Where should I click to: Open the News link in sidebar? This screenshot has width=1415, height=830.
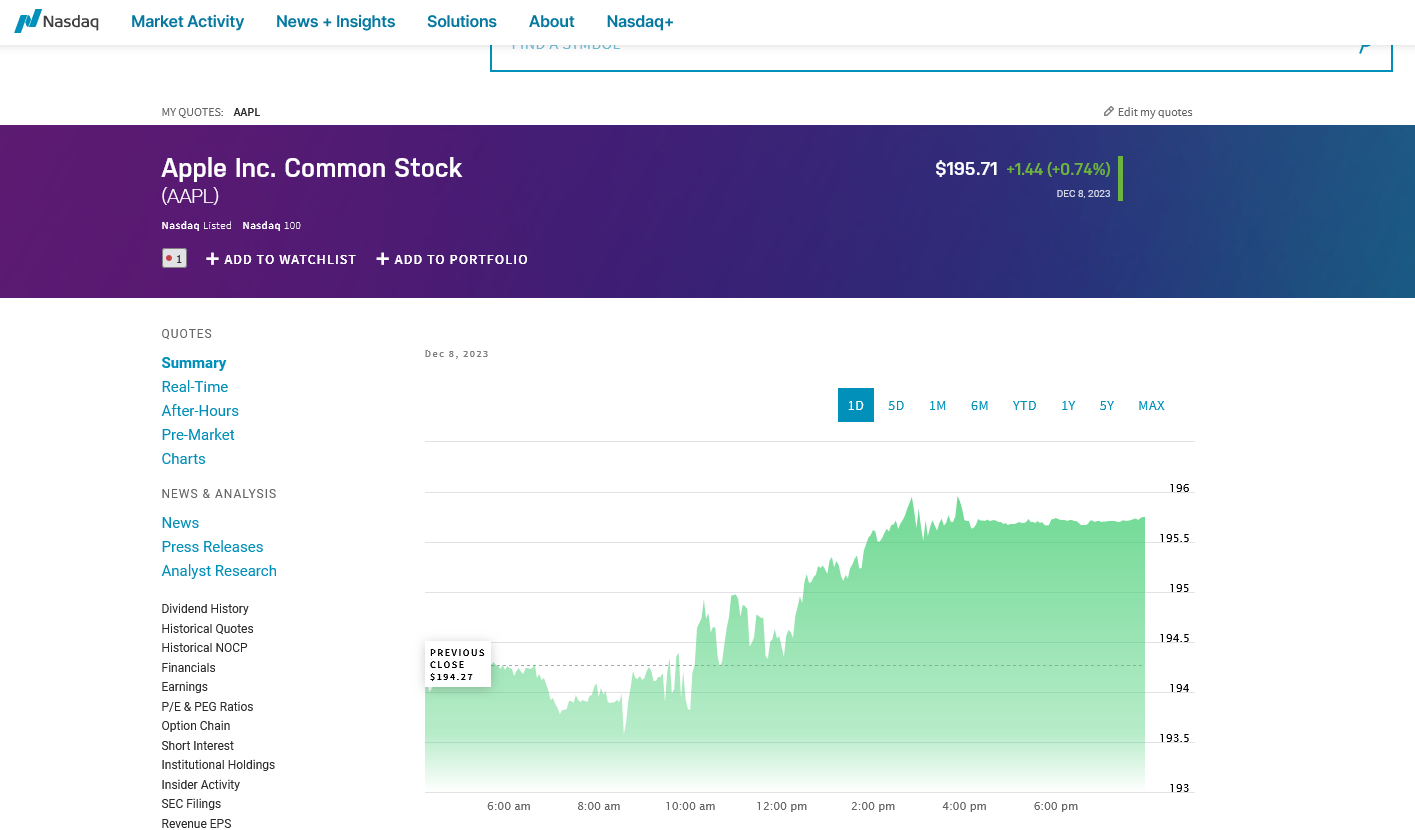[x=180, y=523]
